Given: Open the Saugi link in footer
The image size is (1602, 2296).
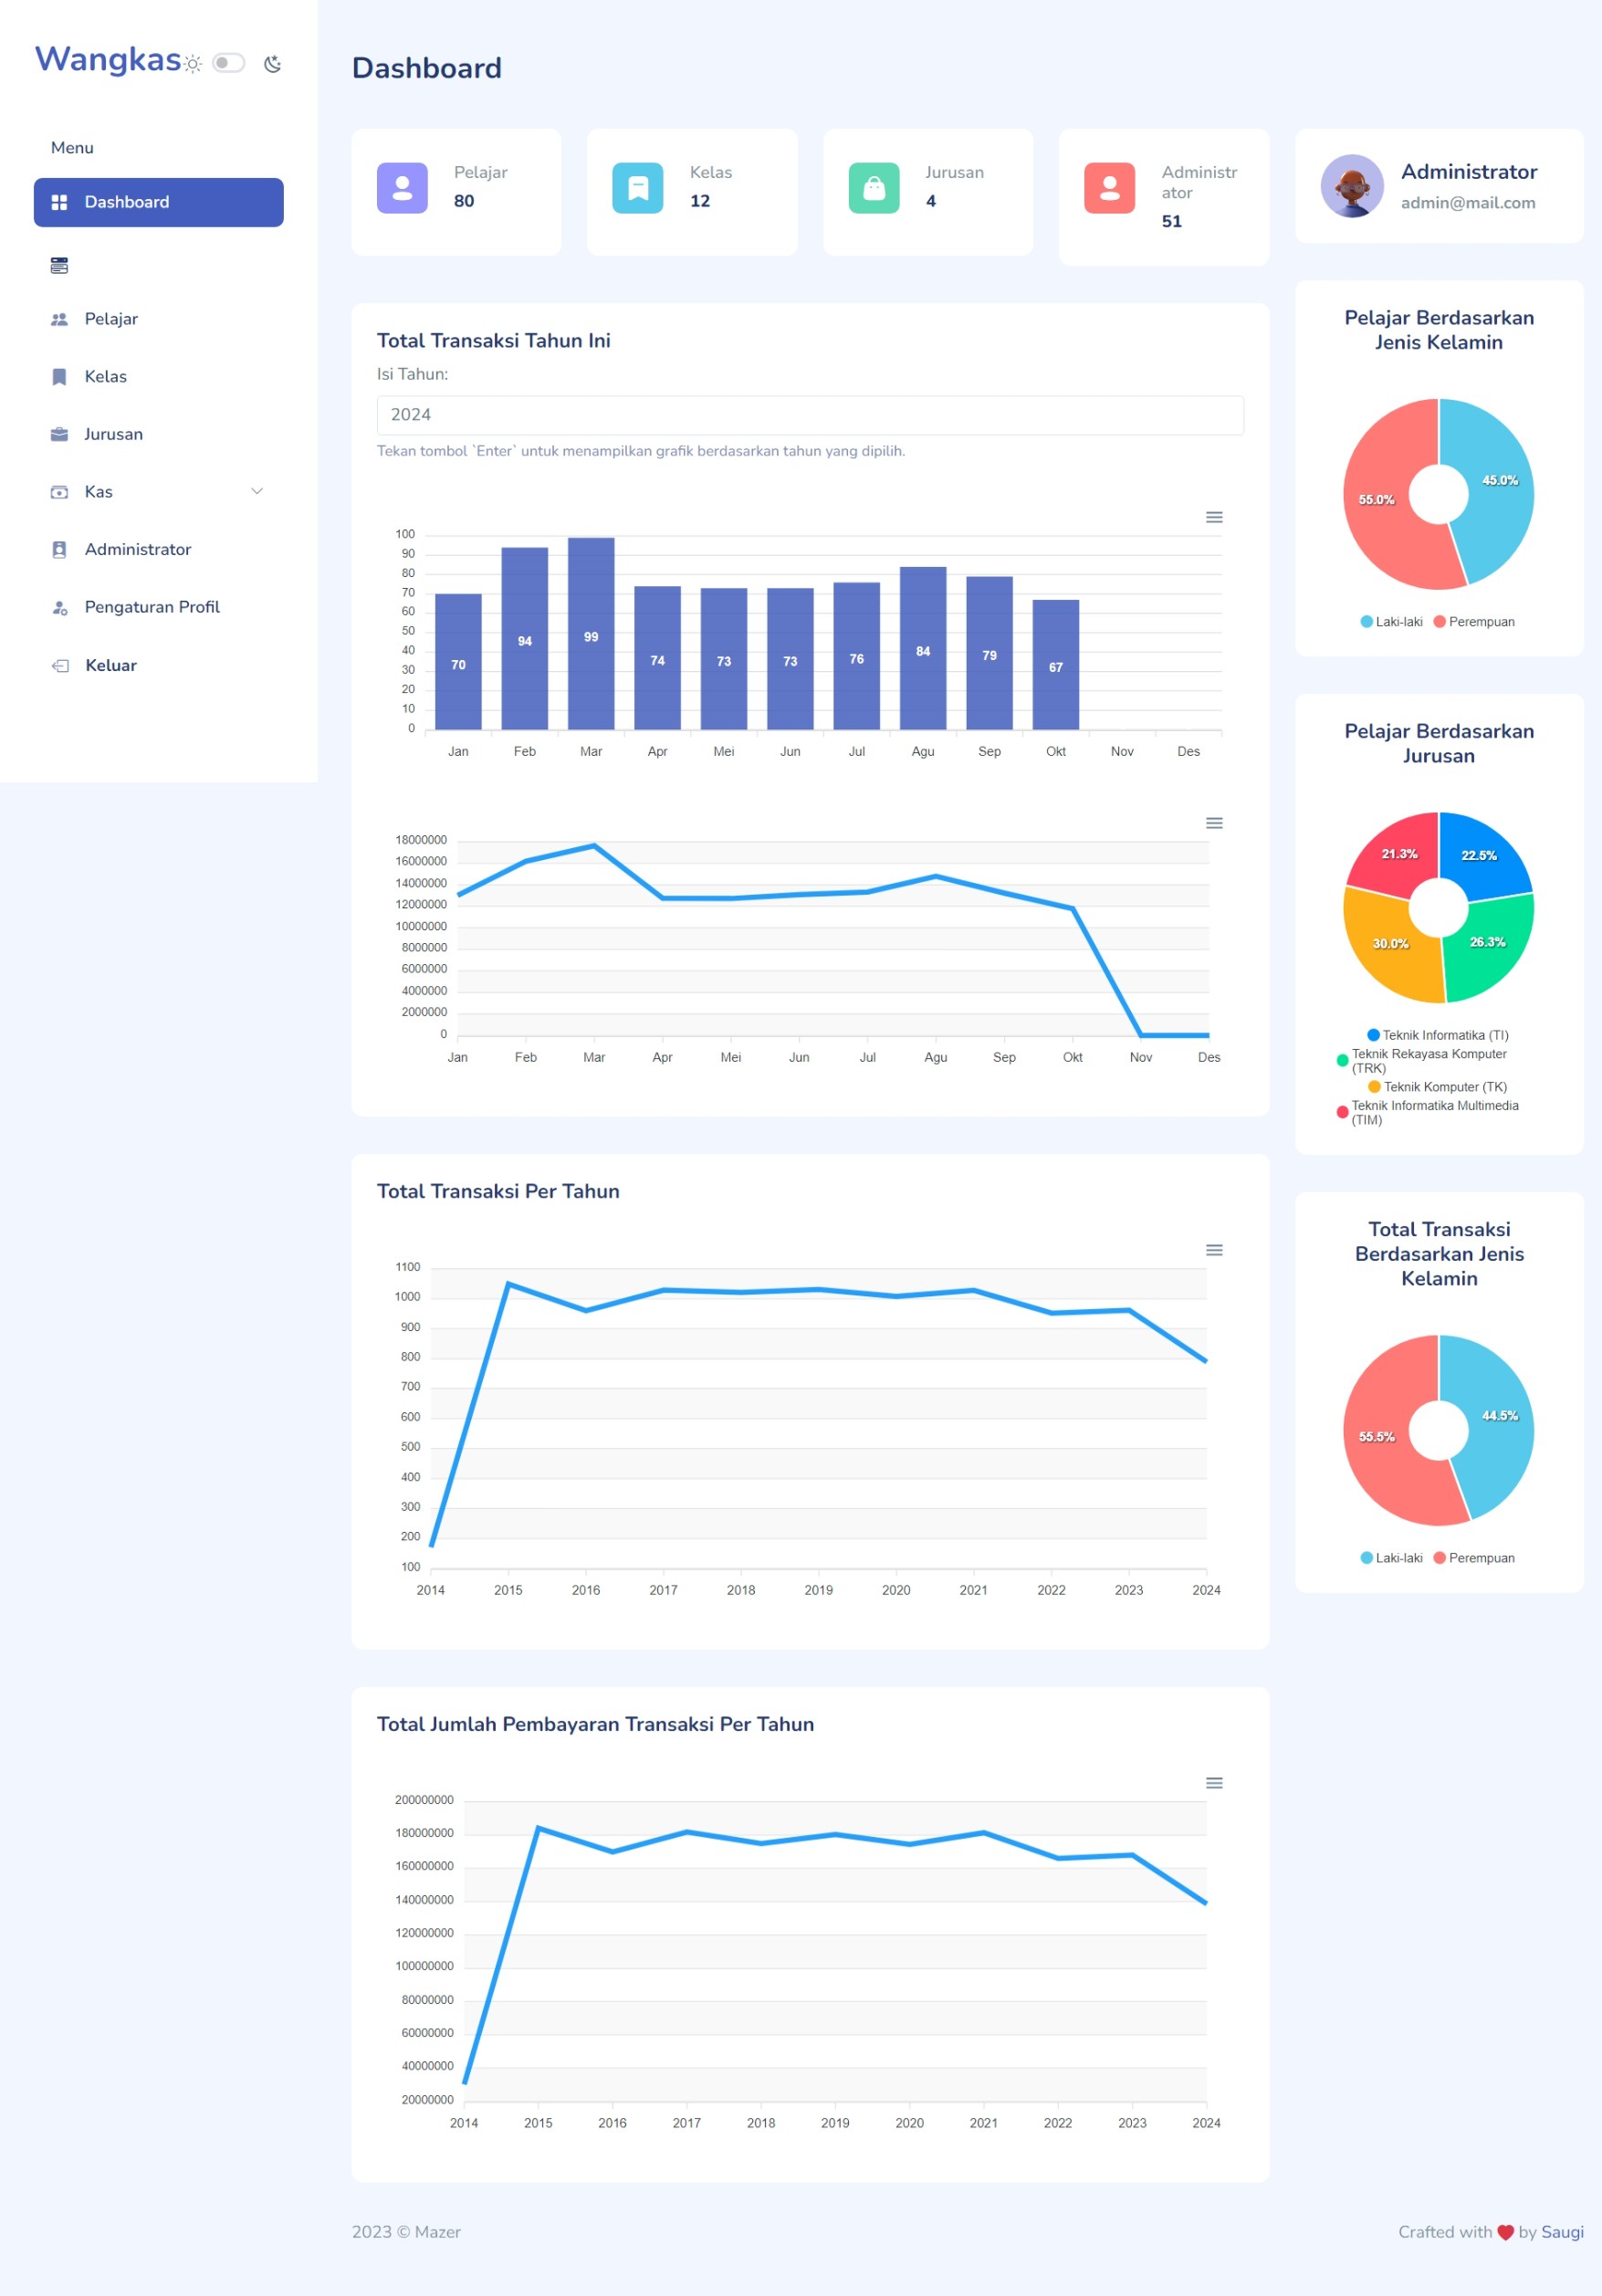Looking at the screenshot, I should (x=1562, y=2232).
